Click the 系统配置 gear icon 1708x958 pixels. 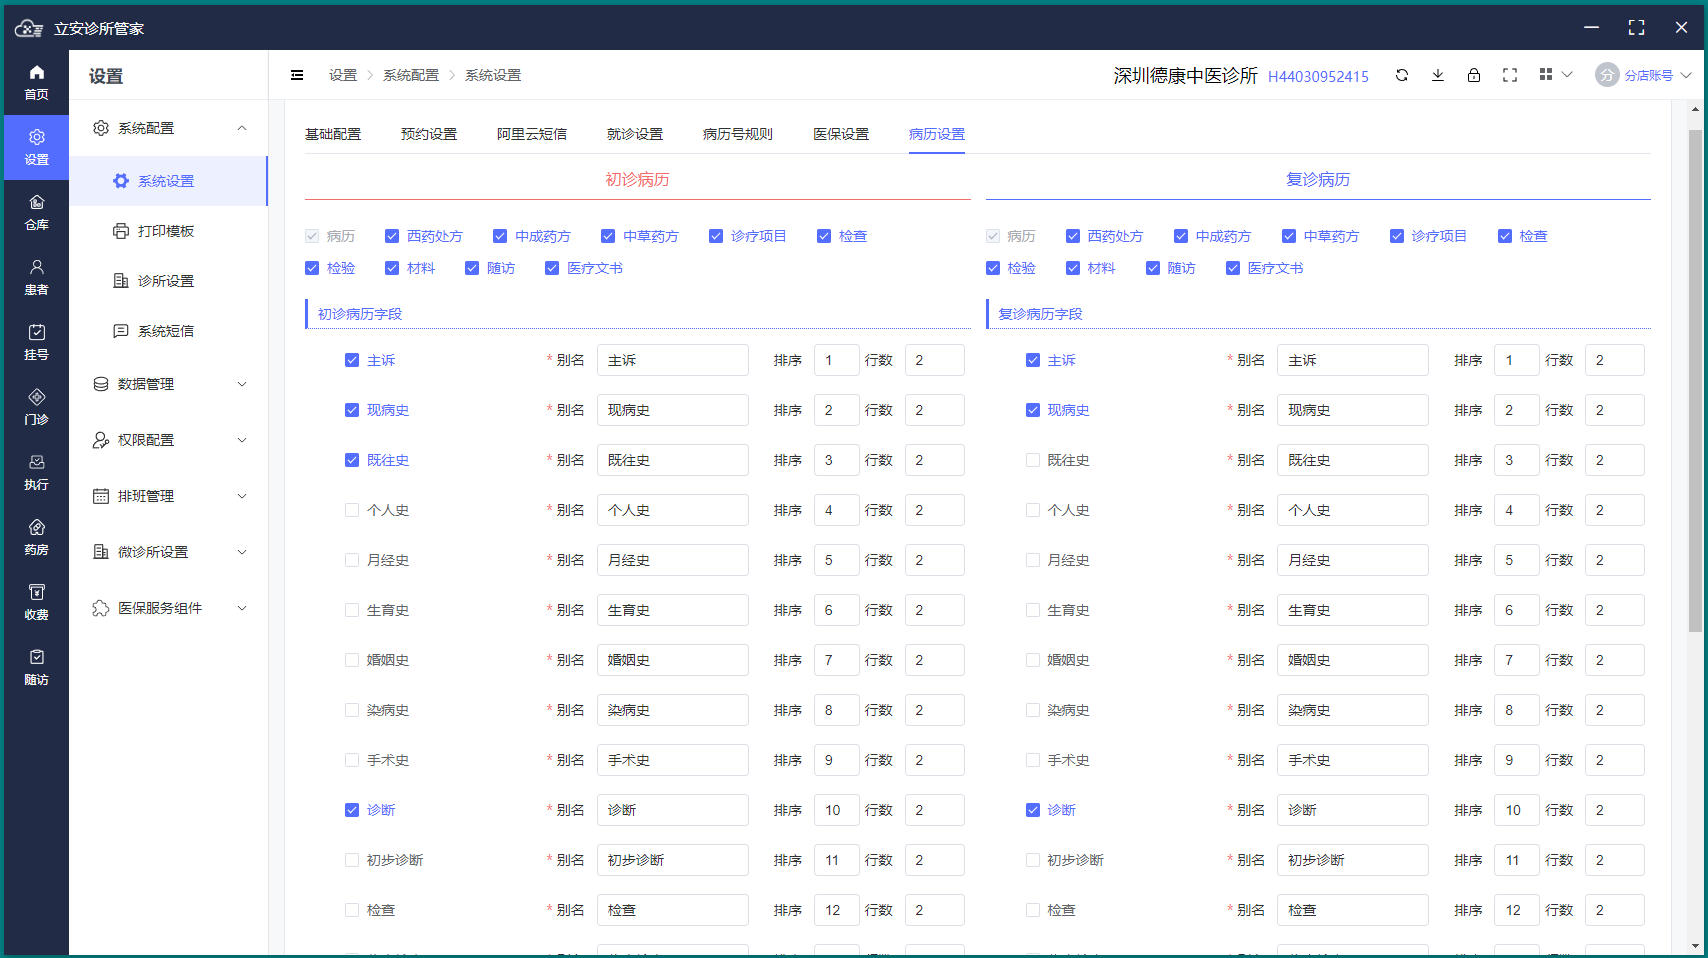pos(101,128)
